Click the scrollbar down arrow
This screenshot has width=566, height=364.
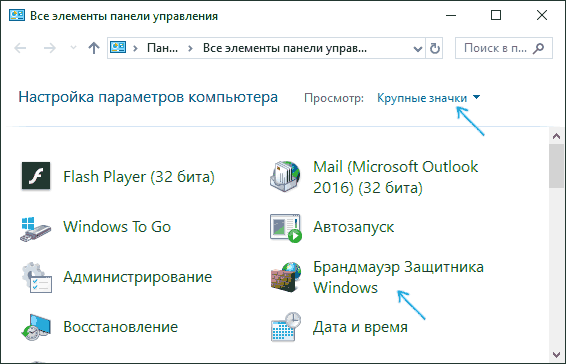556,355
